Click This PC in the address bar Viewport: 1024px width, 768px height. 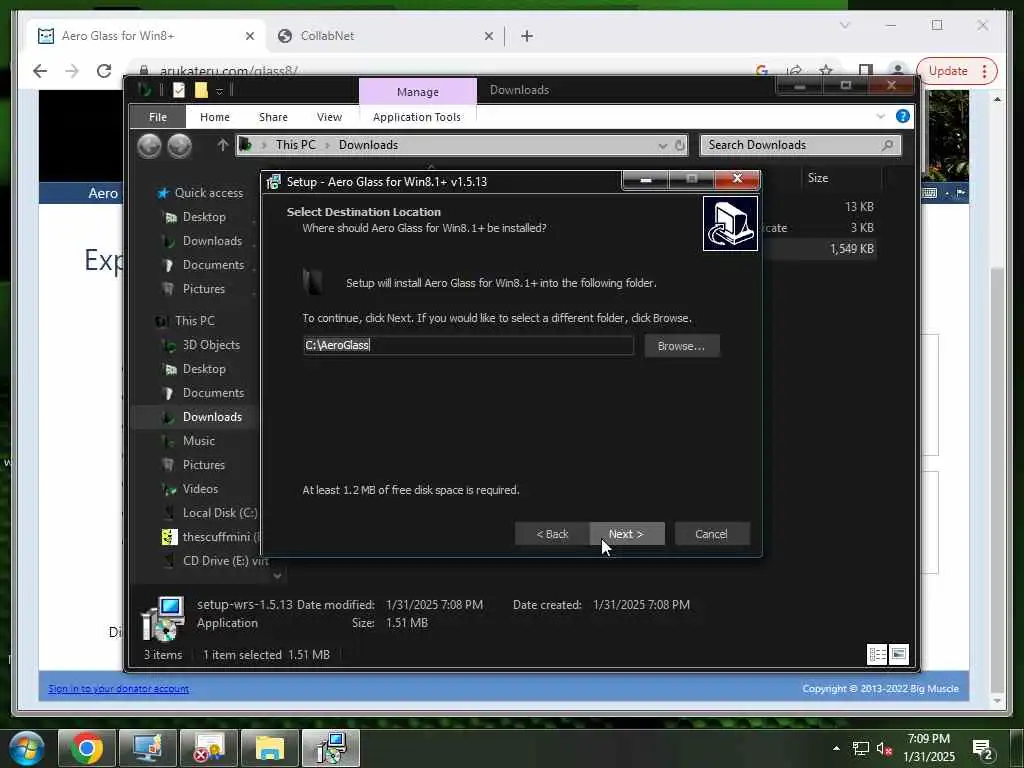pyautogui.click(x=295, y=145)
